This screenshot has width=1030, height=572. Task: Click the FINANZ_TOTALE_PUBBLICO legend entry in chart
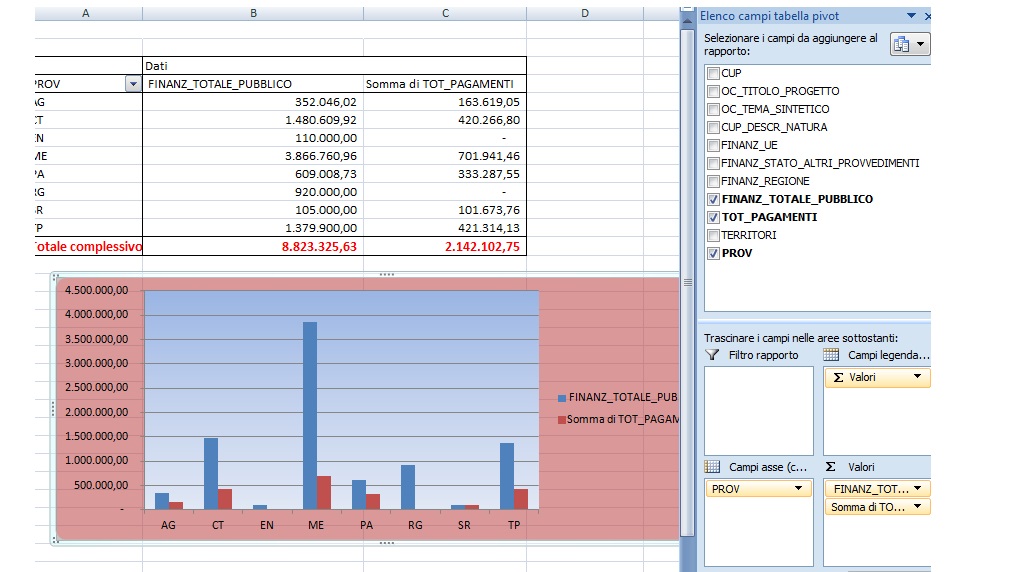coord(617,397)
